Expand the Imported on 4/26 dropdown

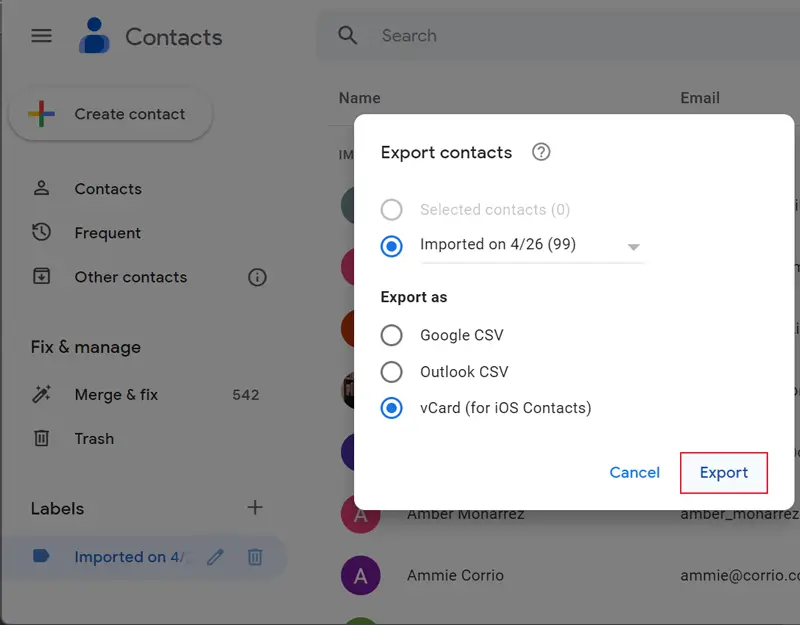pyautogui.click(x=633, y=247)
